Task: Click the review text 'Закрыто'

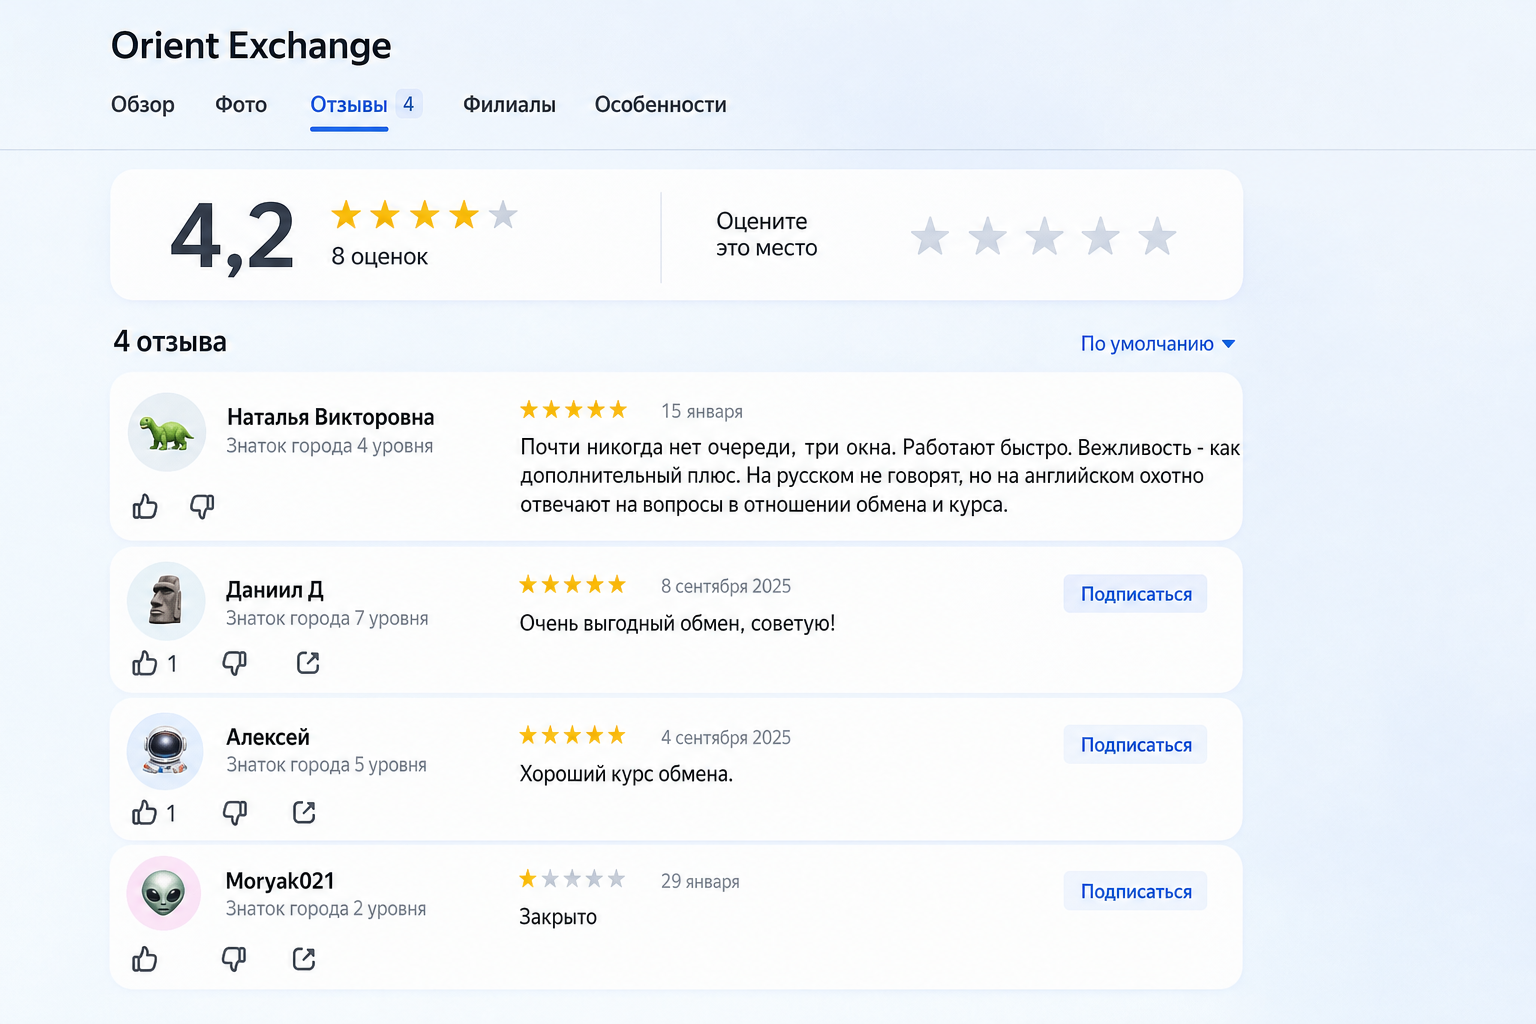Action: pyautogui.click(x=558, y=917)
